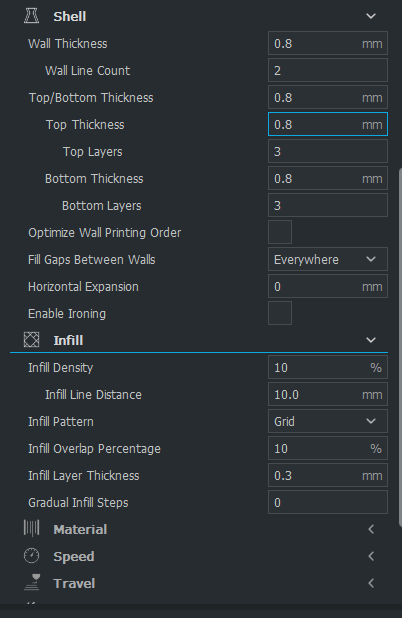Collapse the Shell section chevron
This screenshot has width=402, height=618.
[371, 16]
